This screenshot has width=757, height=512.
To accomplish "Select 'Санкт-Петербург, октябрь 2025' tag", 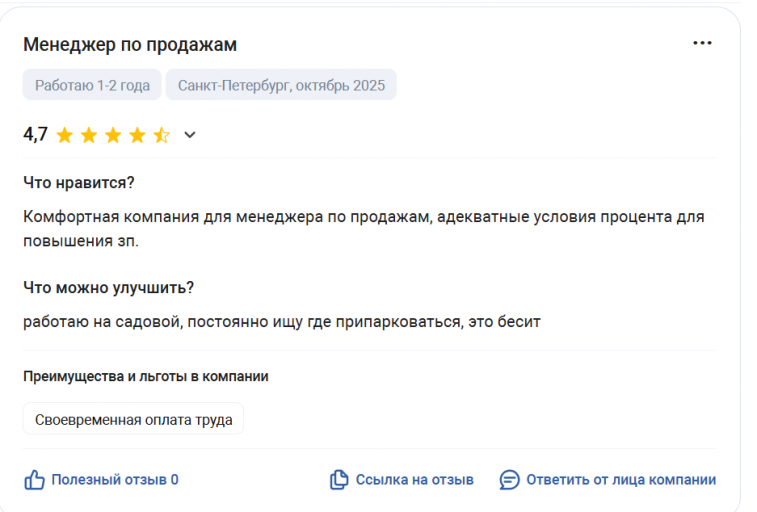I will click(281, 85).
